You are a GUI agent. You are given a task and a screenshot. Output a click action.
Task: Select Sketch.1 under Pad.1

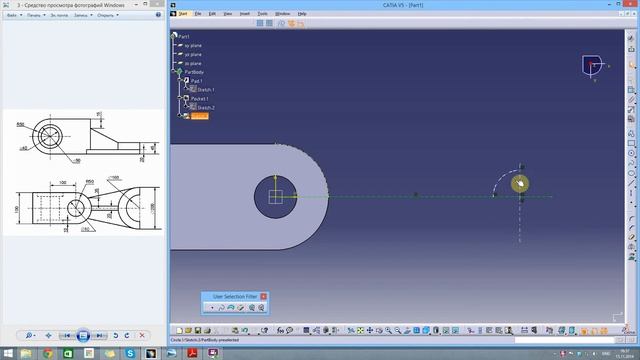(x=206, y=90)
